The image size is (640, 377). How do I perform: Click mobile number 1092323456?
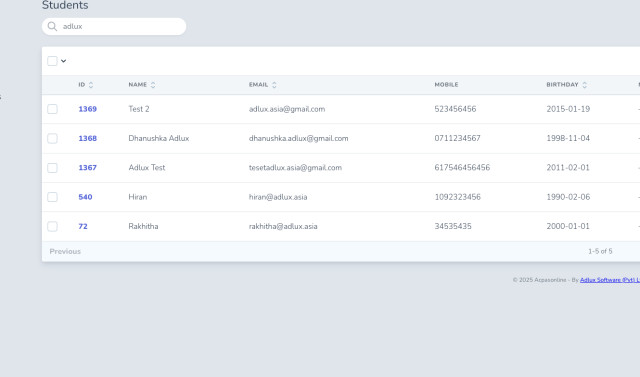[458, 197]
